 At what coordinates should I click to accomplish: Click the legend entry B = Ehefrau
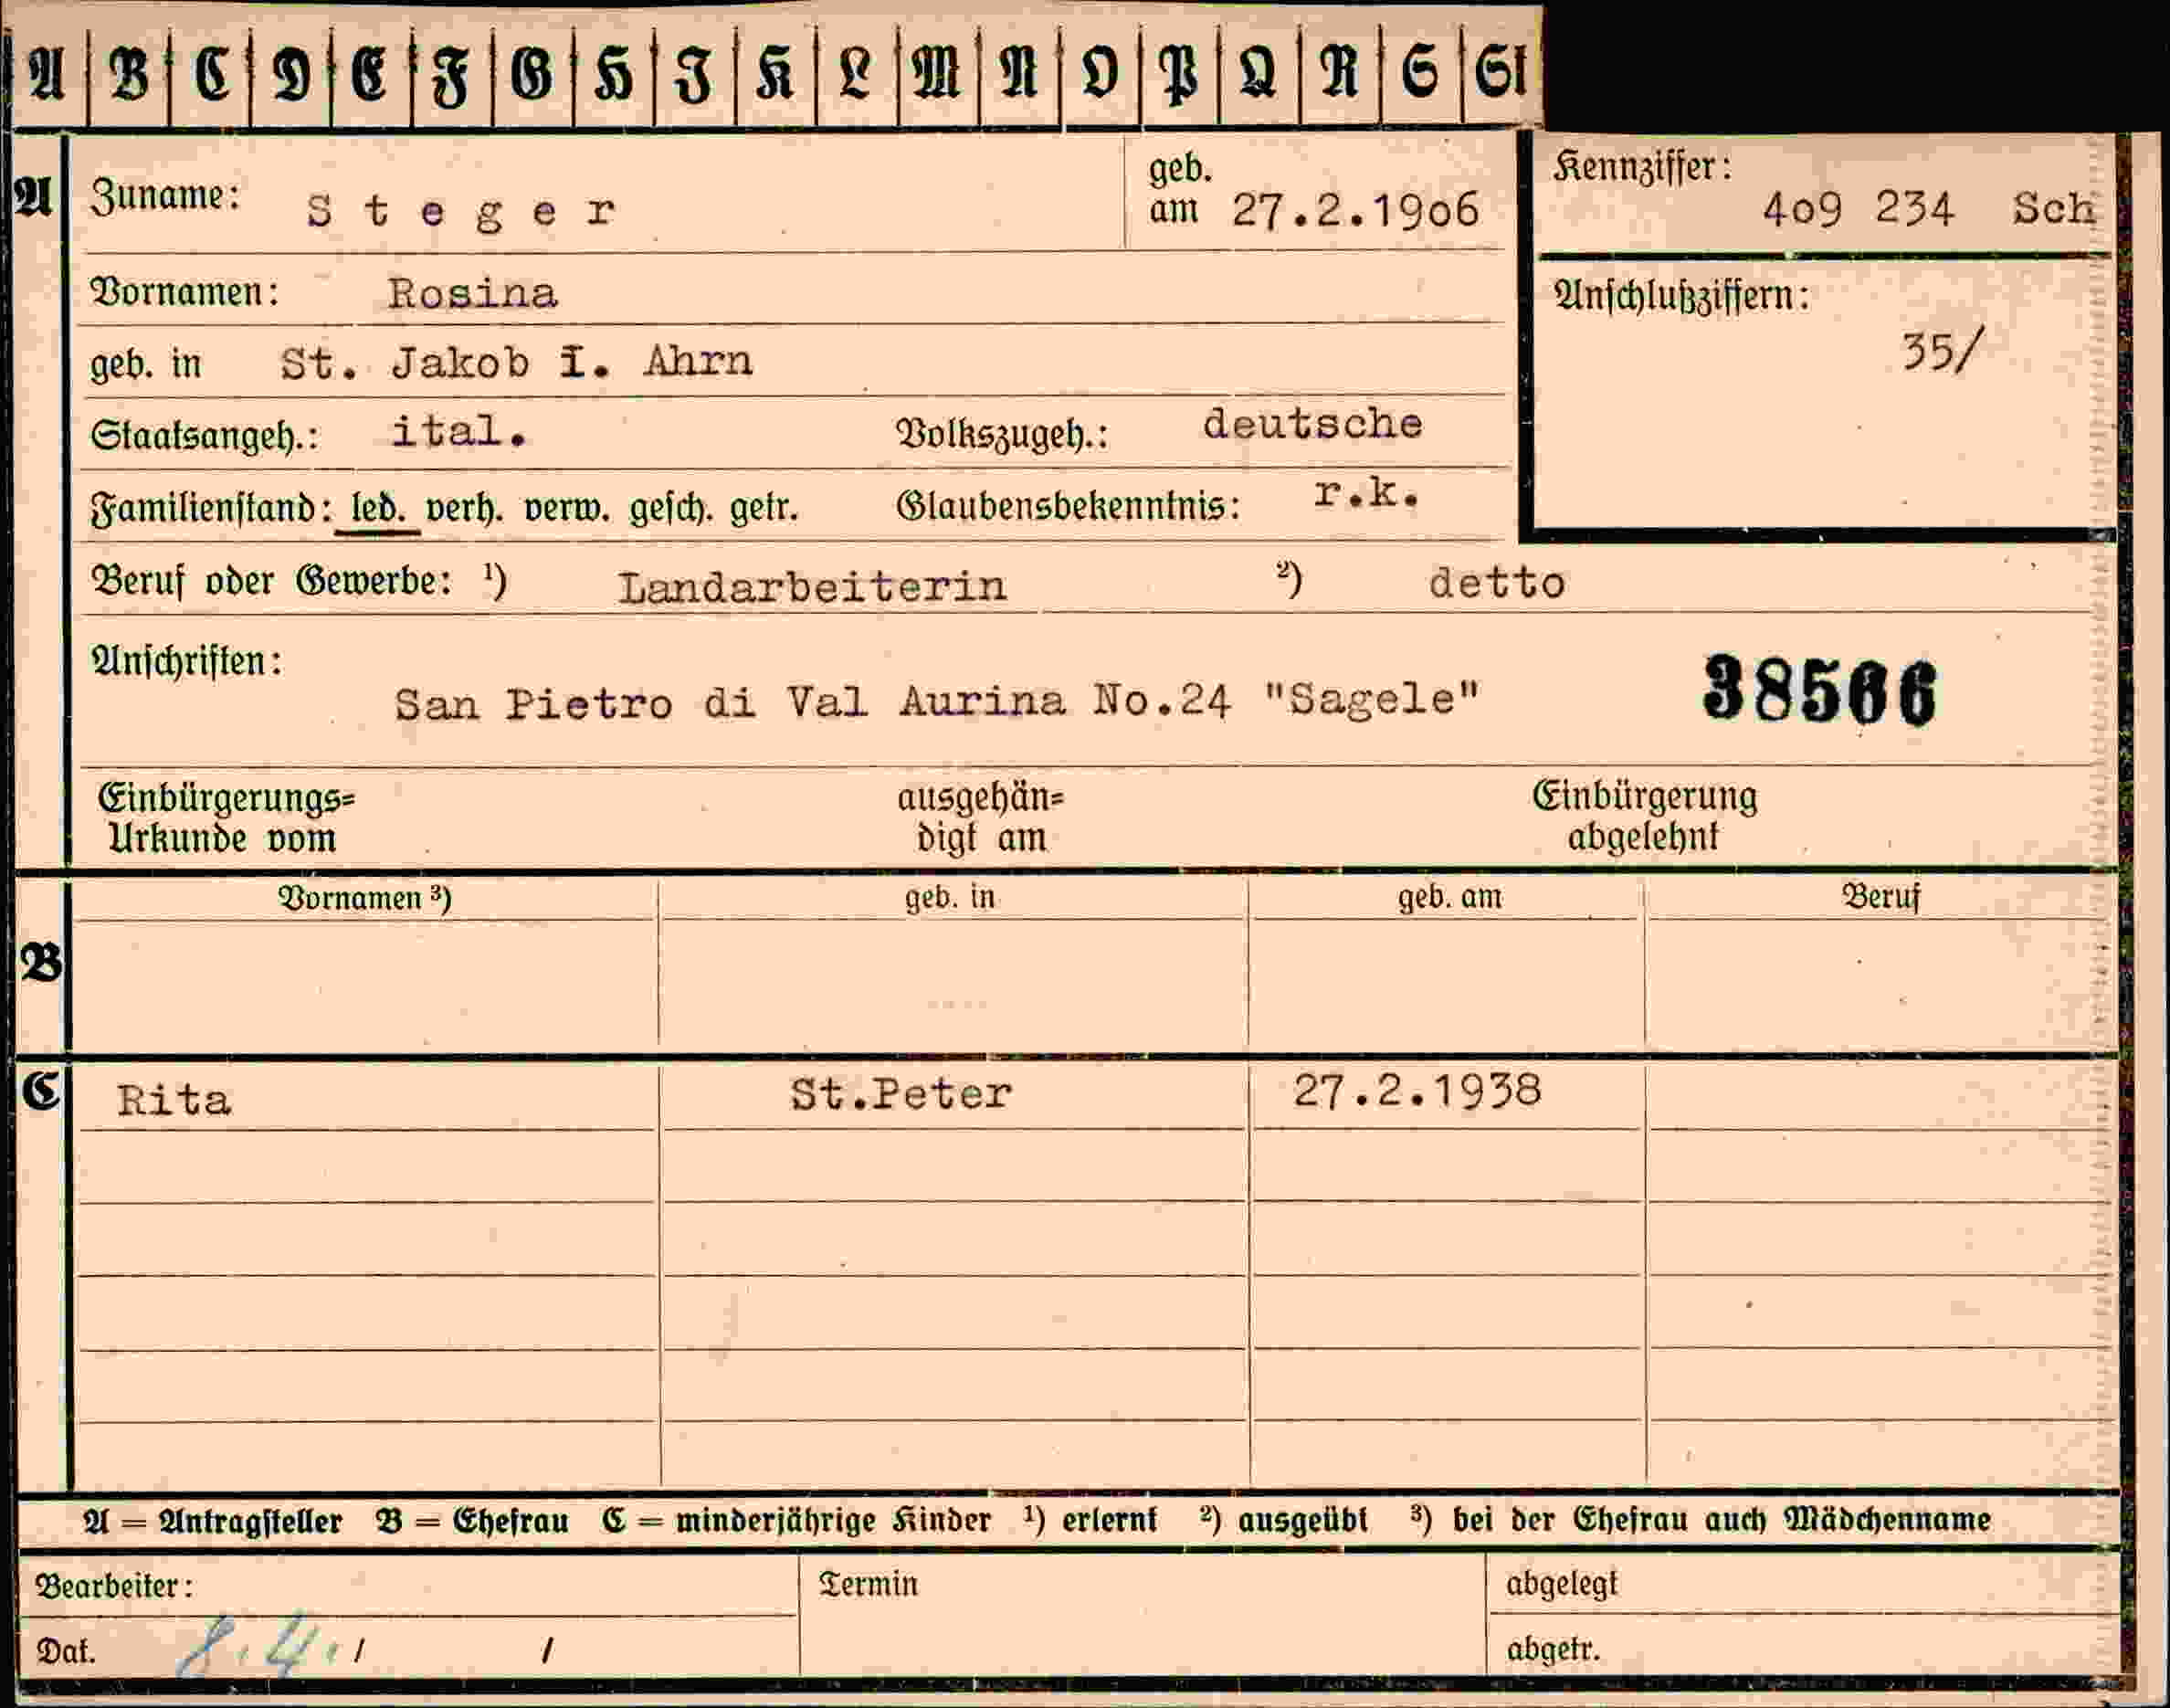472,1521
